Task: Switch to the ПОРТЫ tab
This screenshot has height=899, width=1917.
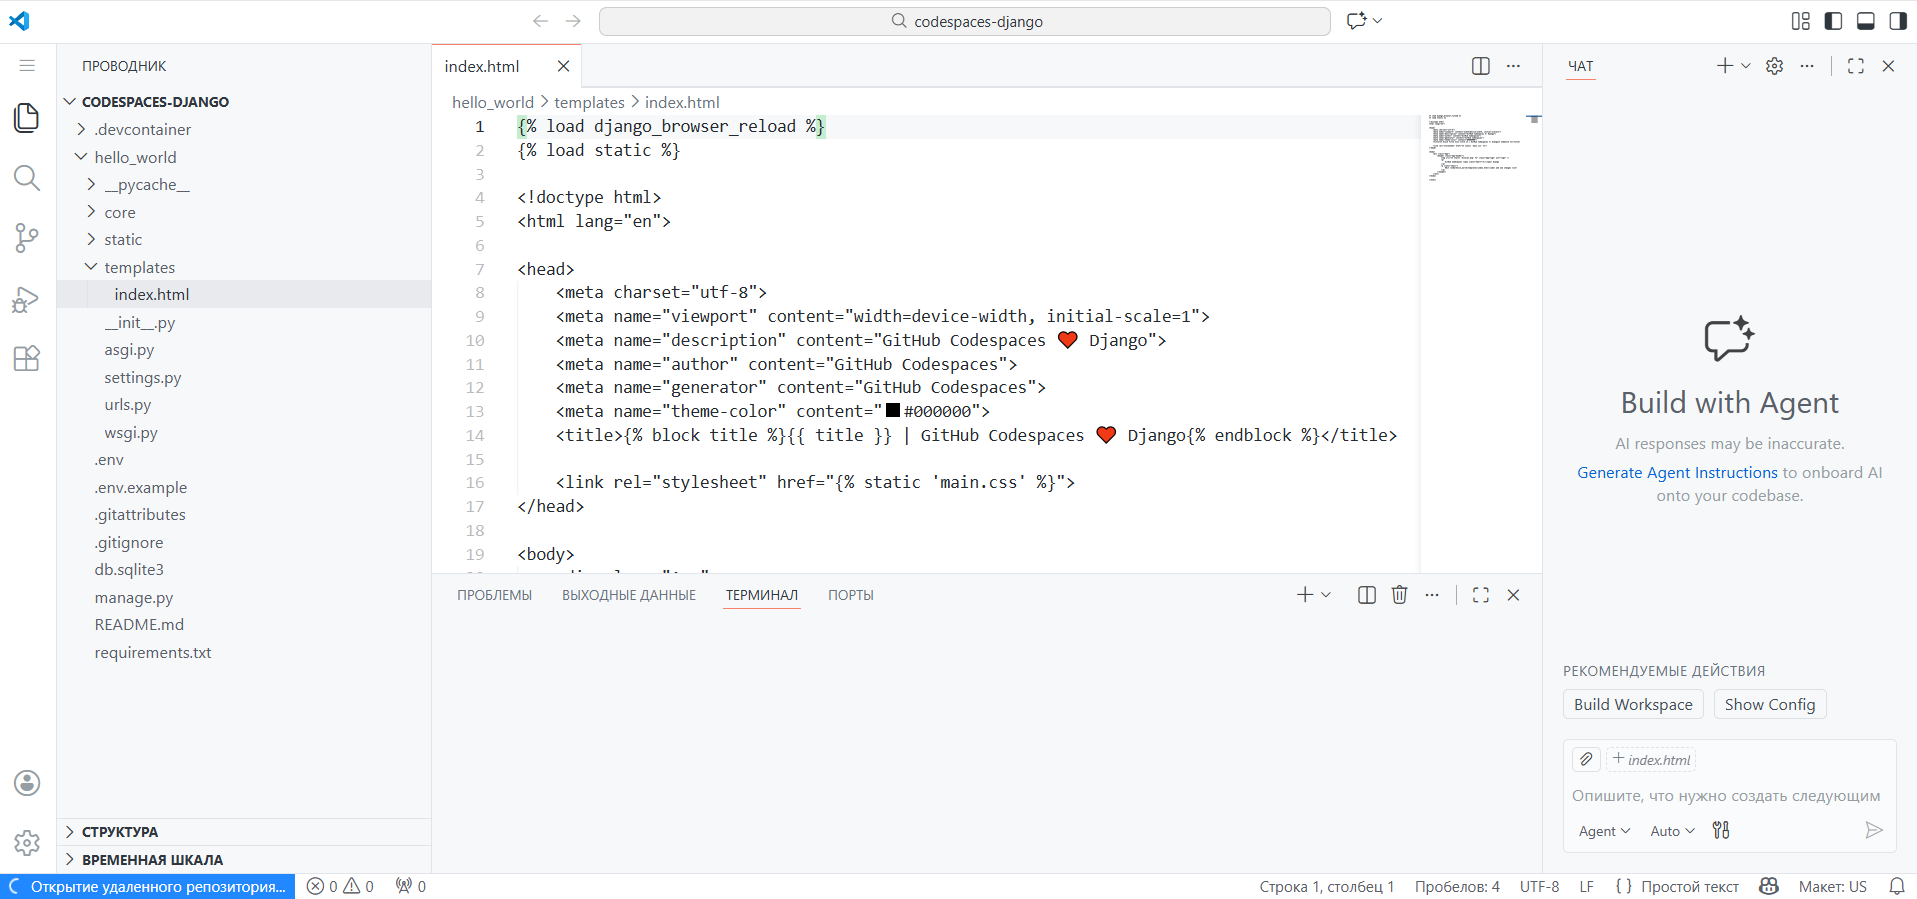Action: [x=850, y=595]
